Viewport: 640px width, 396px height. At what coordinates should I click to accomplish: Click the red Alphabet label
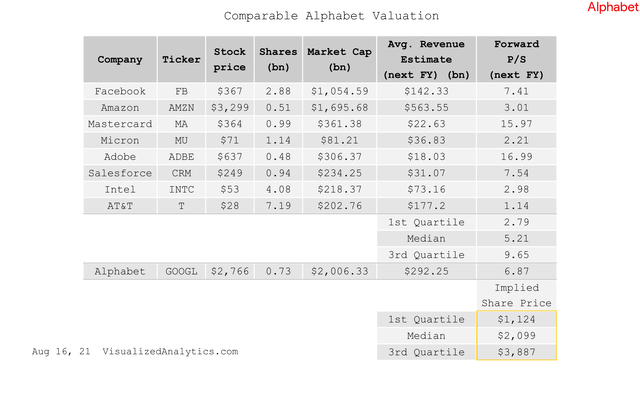pos(613,7)
